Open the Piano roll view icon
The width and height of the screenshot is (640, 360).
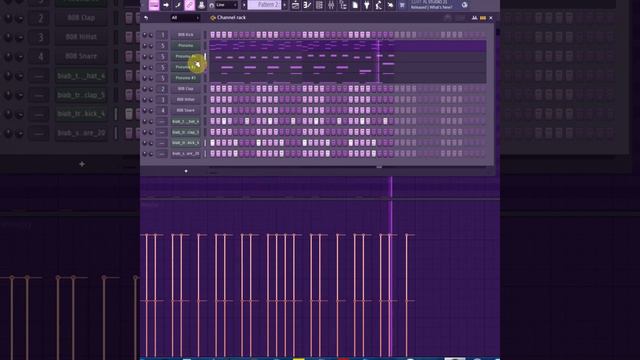[x=307, y=5]
